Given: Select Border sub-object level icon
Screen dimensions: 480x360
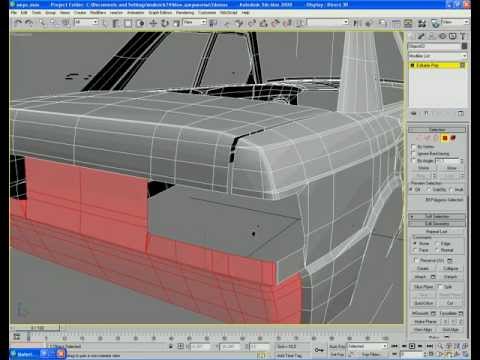Looking at the screenshot, I should (436, 138).
